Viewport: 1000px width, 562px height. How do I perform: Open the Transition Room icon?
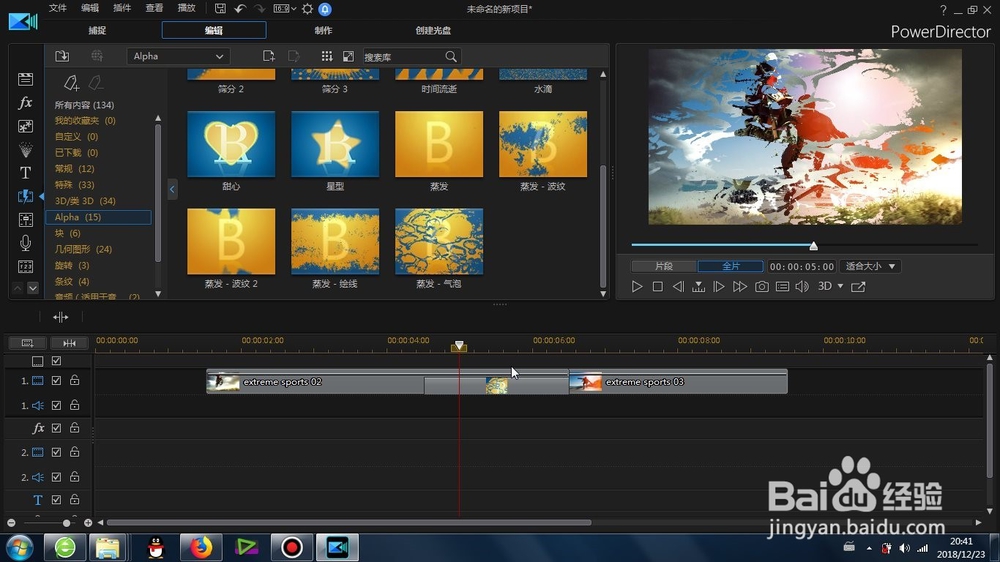[26, 196]
